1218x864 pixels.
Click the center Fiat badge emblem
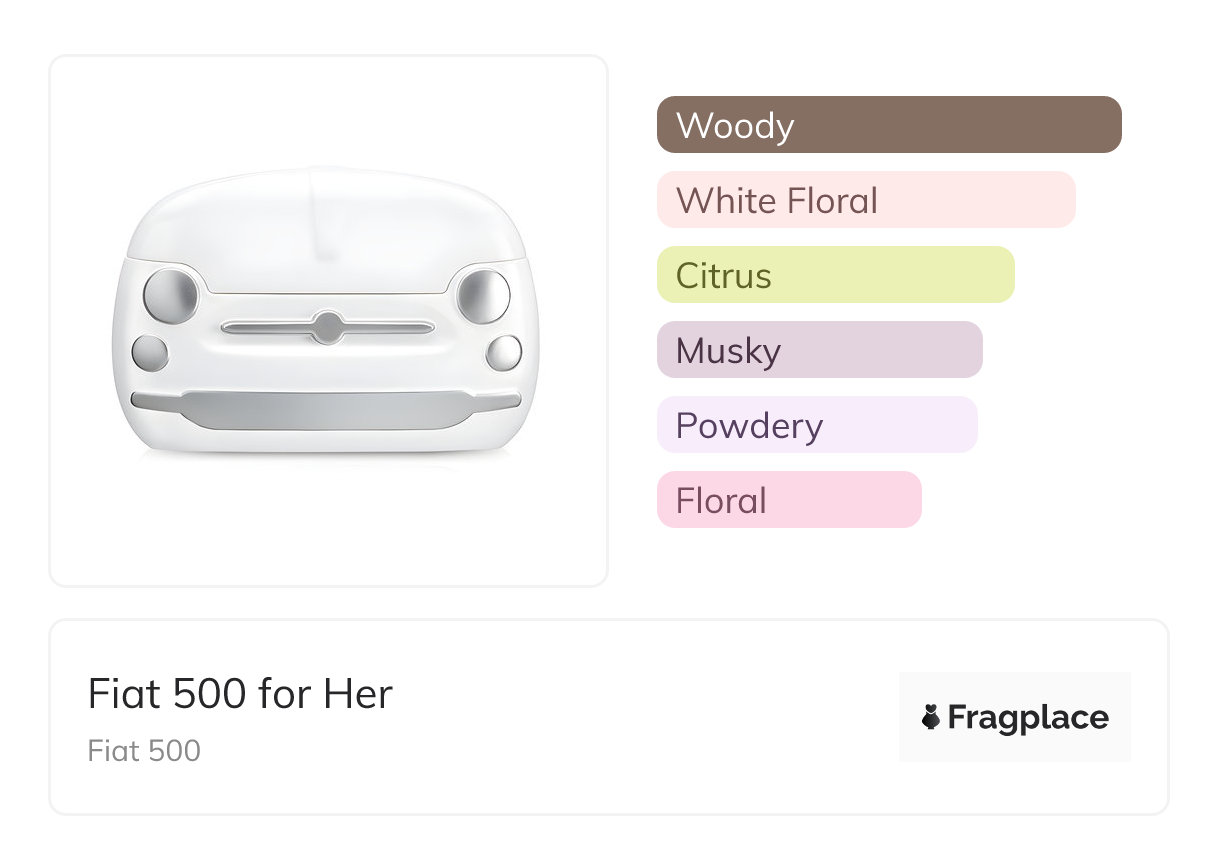click(x=327, y=326)
